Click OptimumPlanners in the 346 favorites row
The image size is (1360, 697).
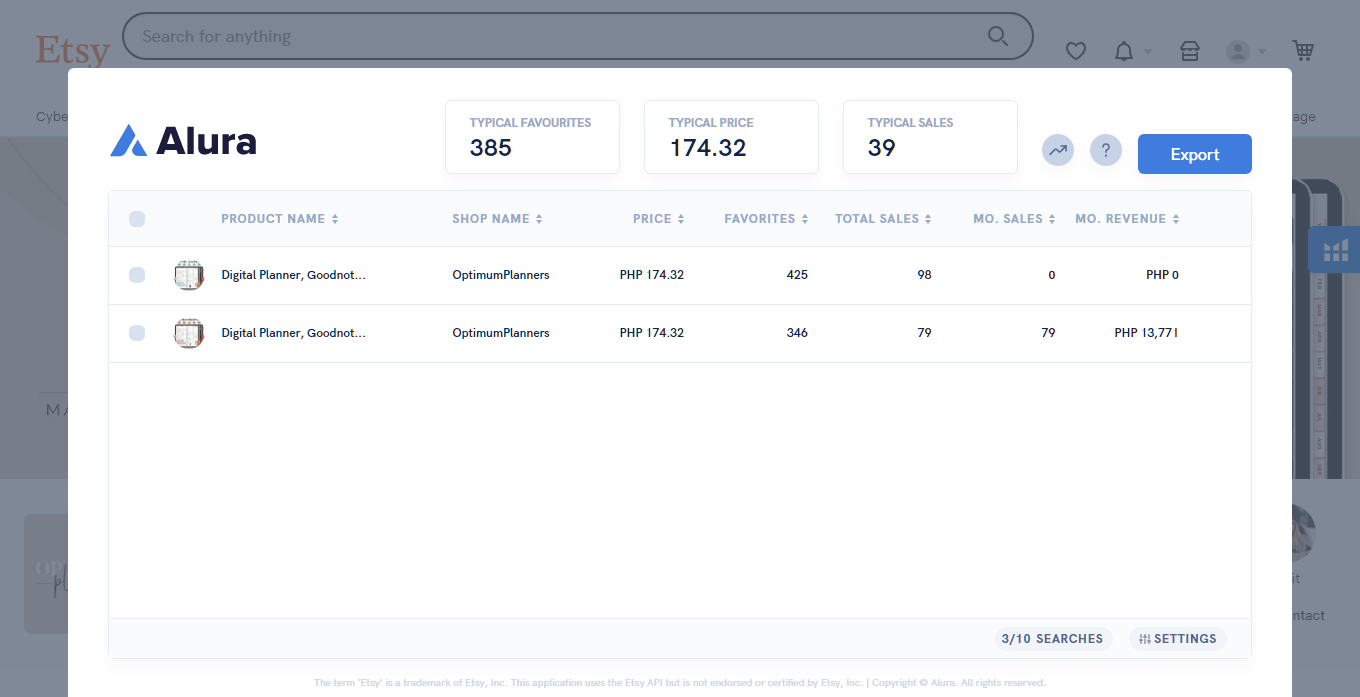(501, 333)
